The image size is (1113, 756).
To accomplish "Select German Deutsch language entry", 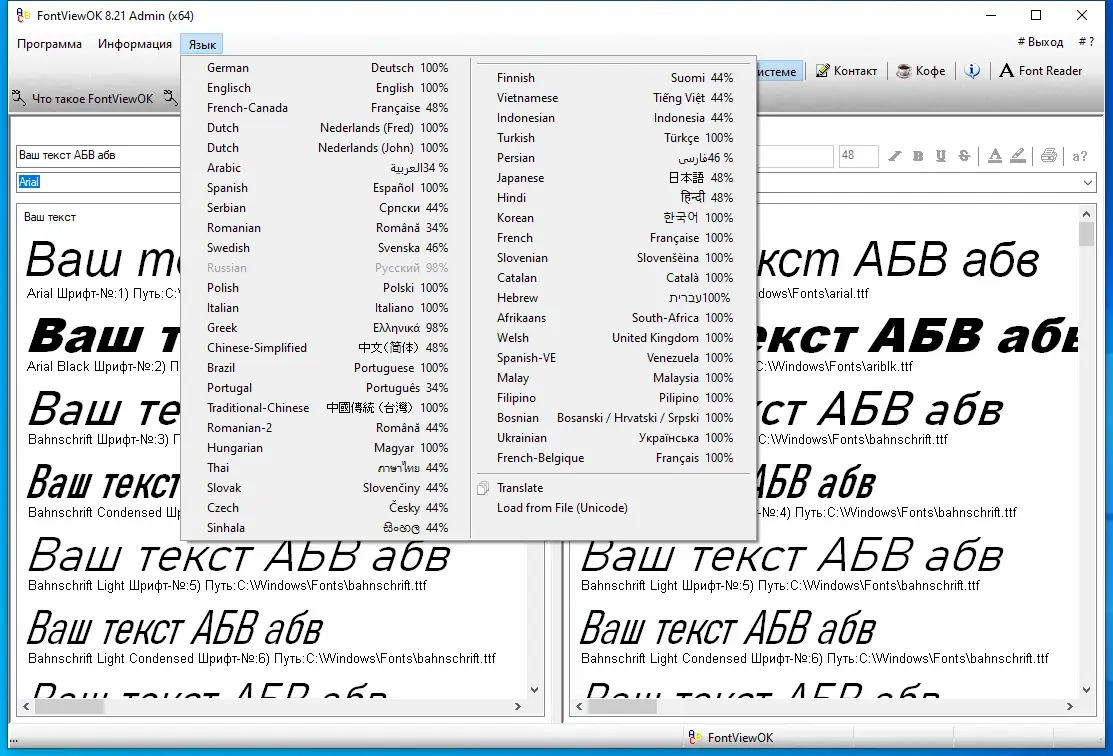I will pos(327,67).
